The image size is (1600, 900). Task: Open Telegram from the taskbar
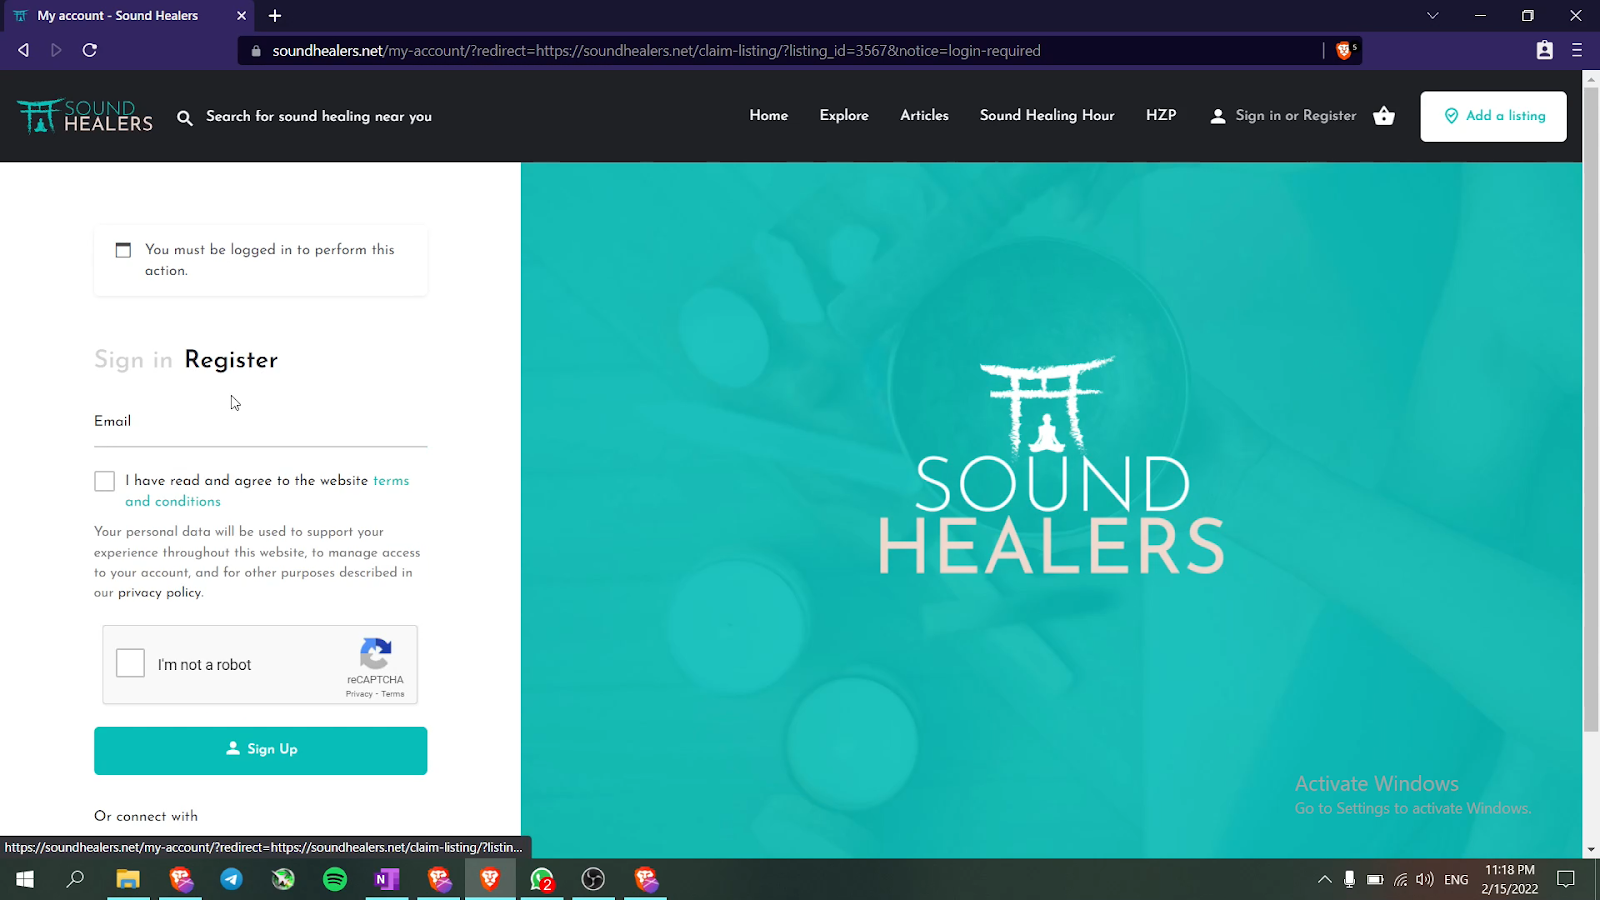pos(231,879)
